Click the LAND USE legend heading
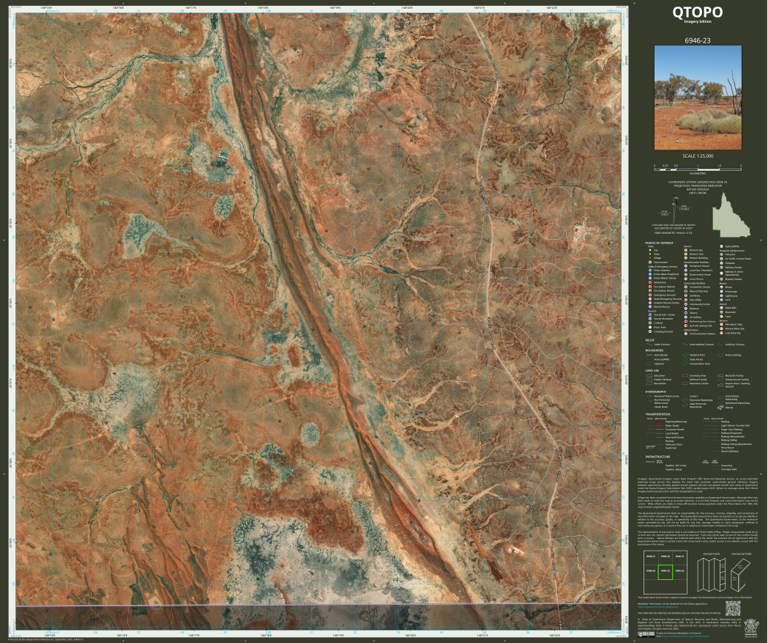Viewport: 768px width, 643px height. [x=652, y=371]
